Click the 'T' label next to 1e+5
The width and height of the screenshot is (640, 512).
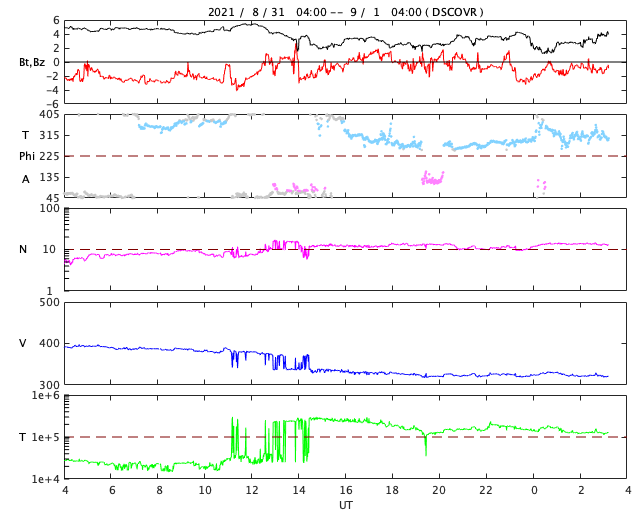click(x=23, y=437)
